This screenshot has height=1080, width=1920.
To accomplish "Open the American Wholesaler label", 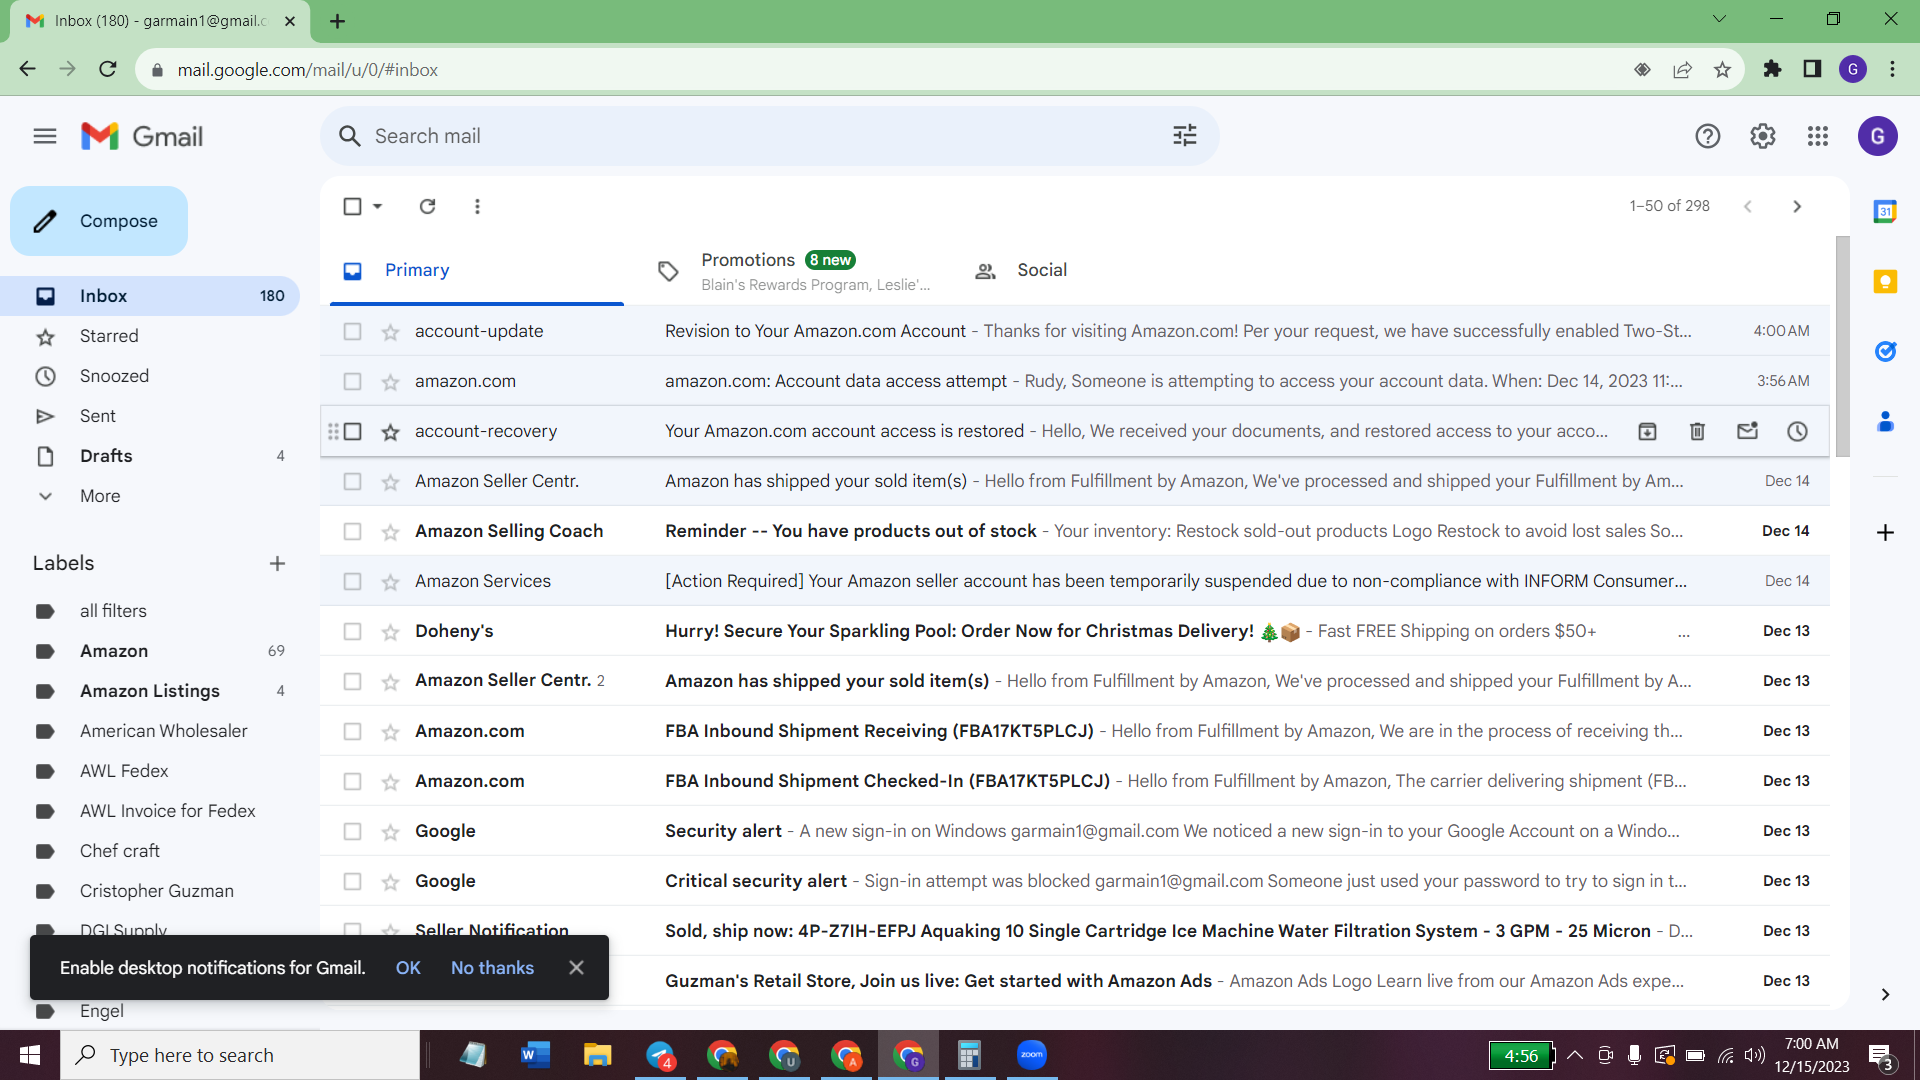I will point(164,731).
